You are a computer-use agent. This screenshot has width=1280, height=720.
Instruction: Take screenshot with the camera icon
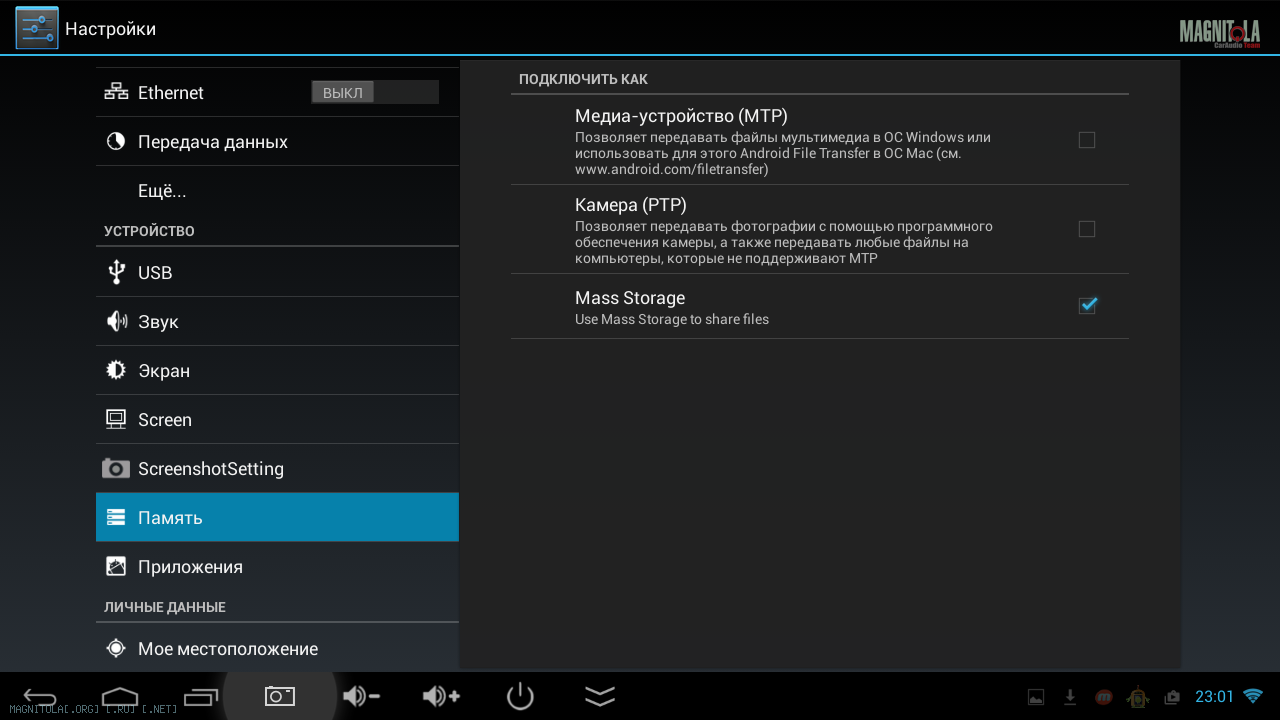[x=279, y=696]
